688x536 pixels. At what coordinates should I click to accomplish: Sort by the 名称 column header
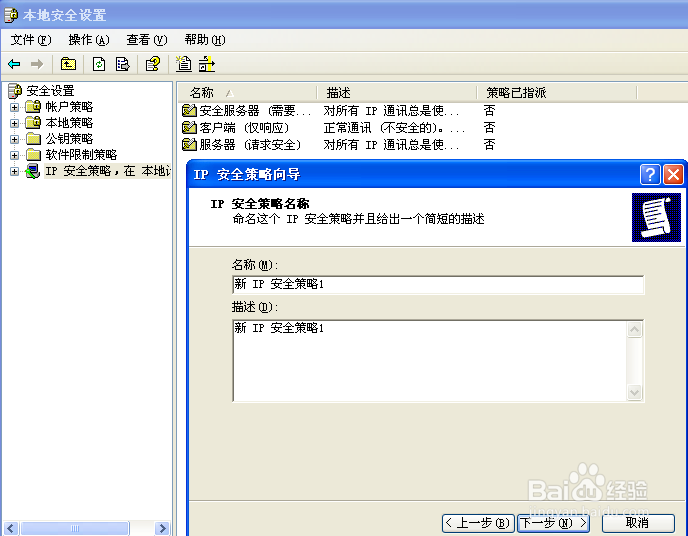[247, 93]
